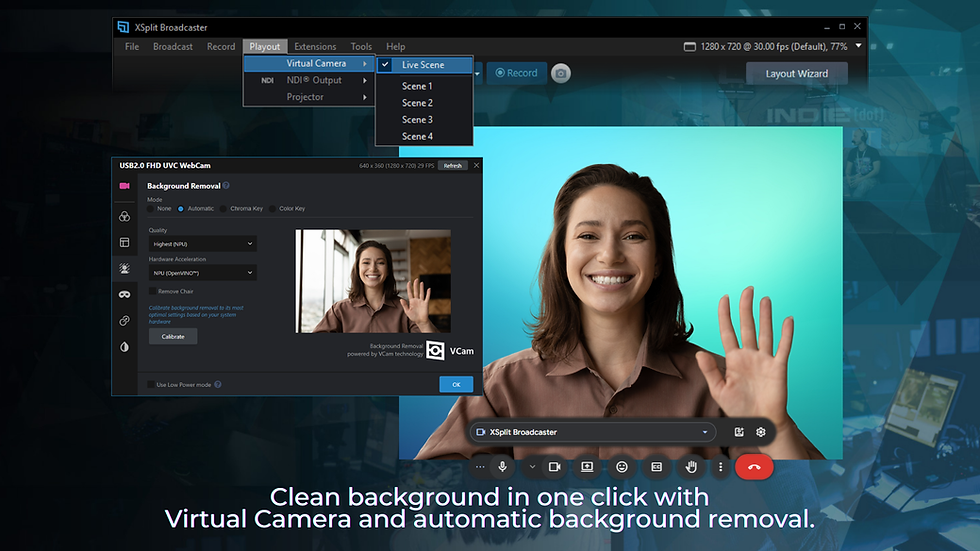This screenshot has width=980, height=551.
Task: Refresh the webcam source
Action: tap(452, 166)
